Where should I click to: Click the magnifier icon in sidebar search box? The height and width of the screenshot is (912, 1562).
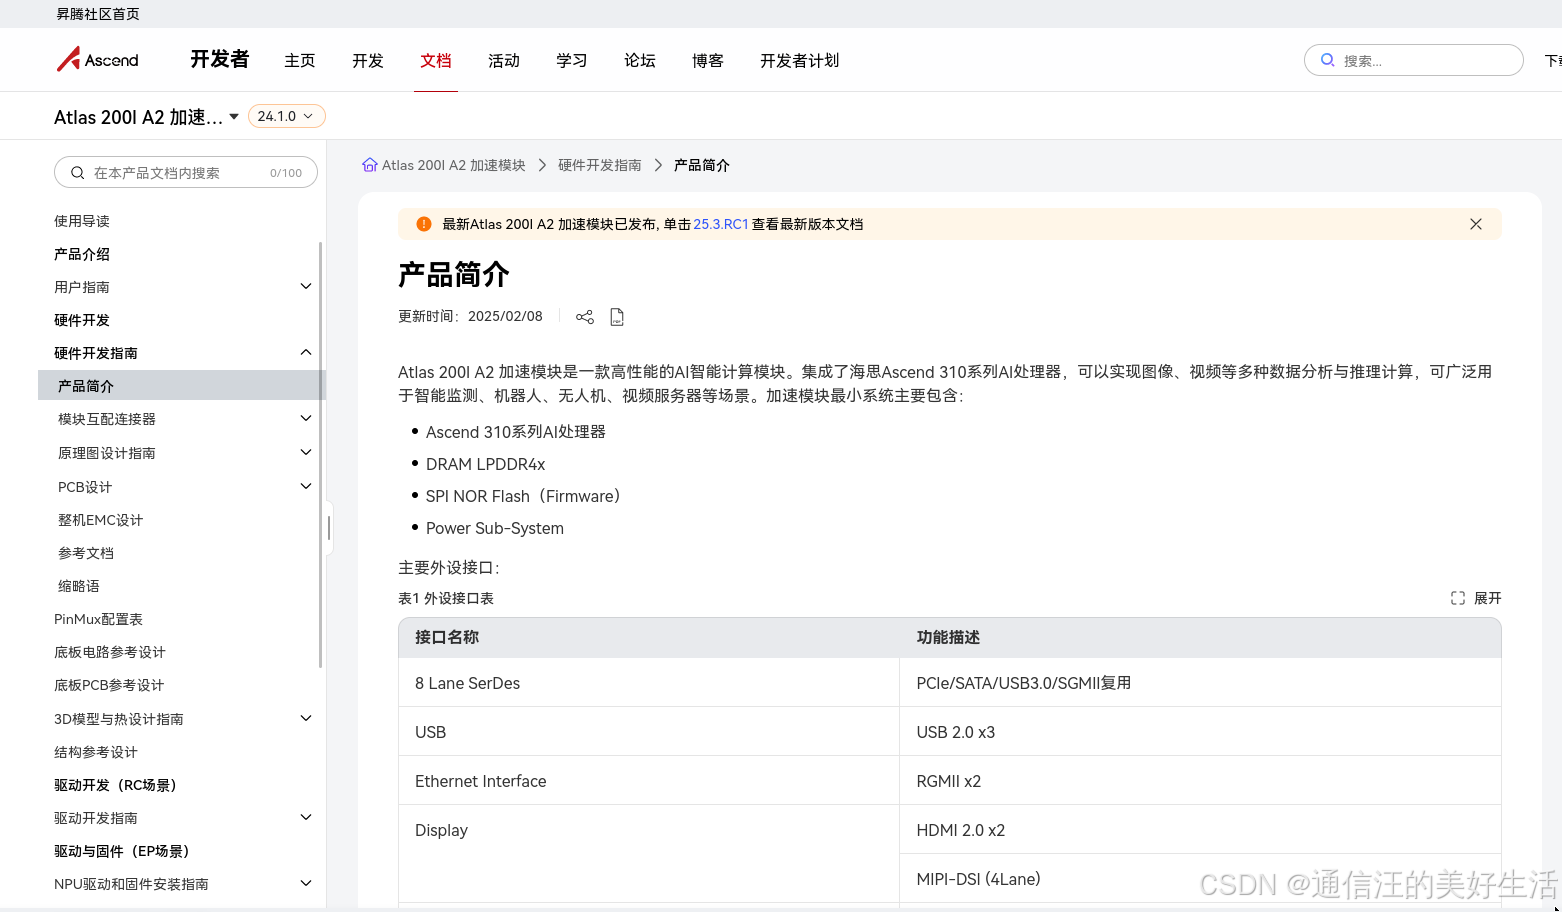pyautogui.click(x=77, y=172)
